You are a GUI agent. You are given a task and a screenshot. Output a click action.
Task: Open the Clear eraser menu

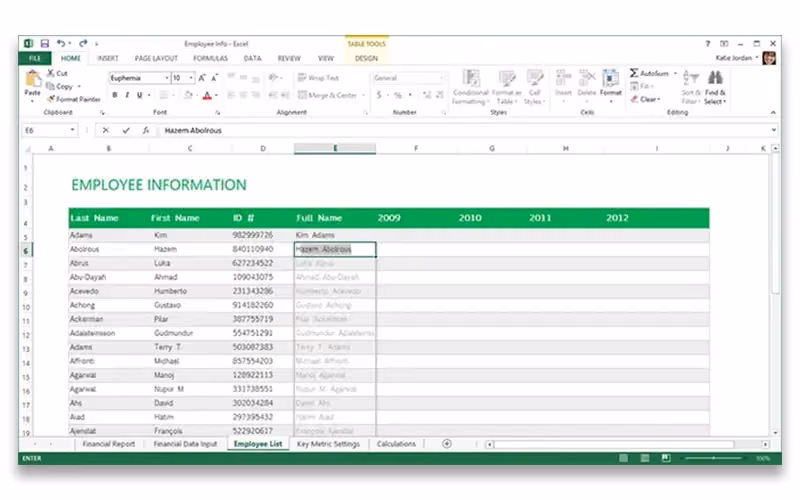coord(645,99)
